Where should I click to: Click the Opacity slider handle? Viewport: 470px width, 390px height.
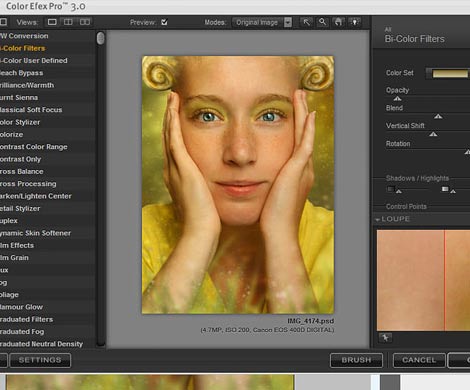(x=397, y=98)
